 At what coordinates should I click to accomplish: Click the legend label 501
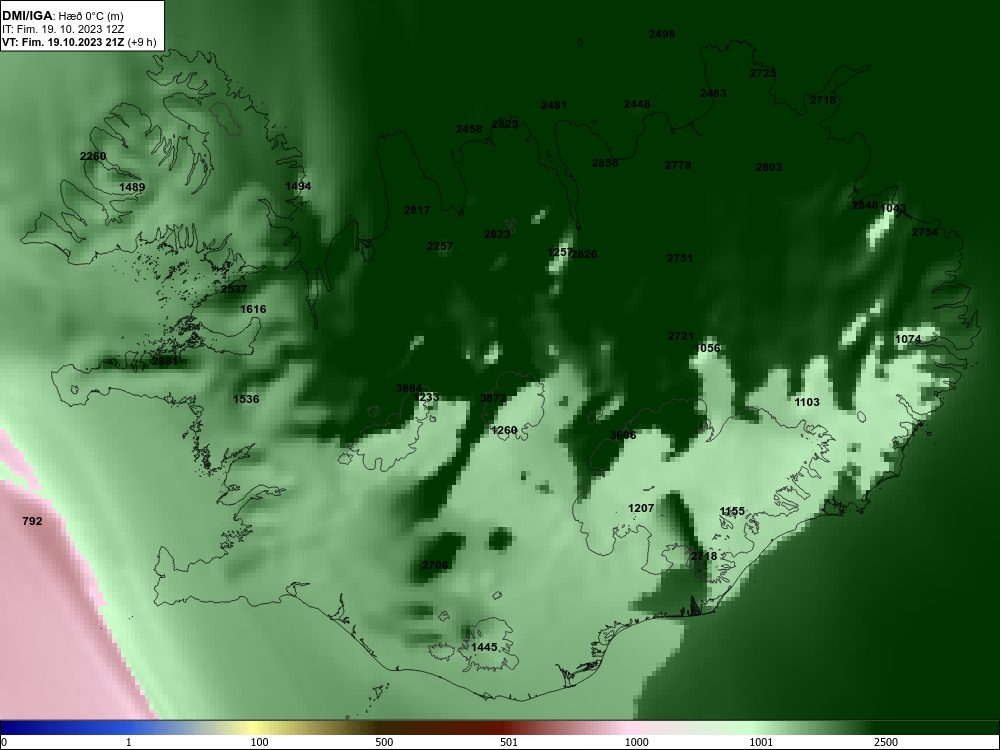click(x=509, y=742)
